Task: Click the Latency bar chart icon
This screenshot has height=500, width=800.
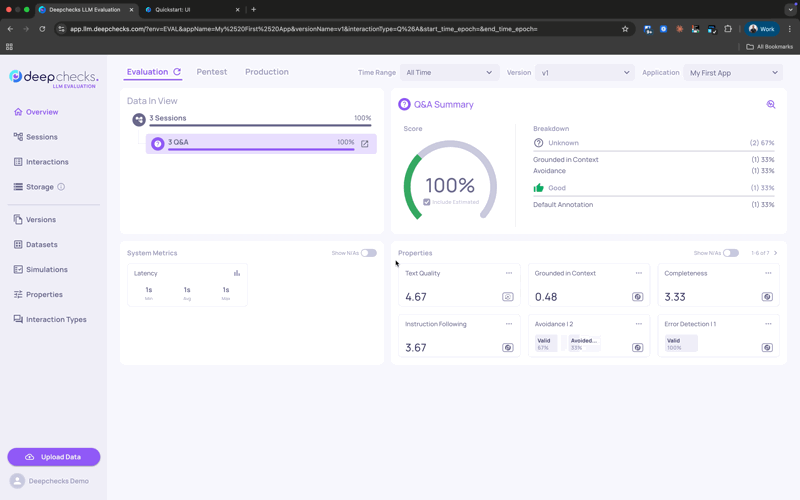Action: tap(237, 273)
